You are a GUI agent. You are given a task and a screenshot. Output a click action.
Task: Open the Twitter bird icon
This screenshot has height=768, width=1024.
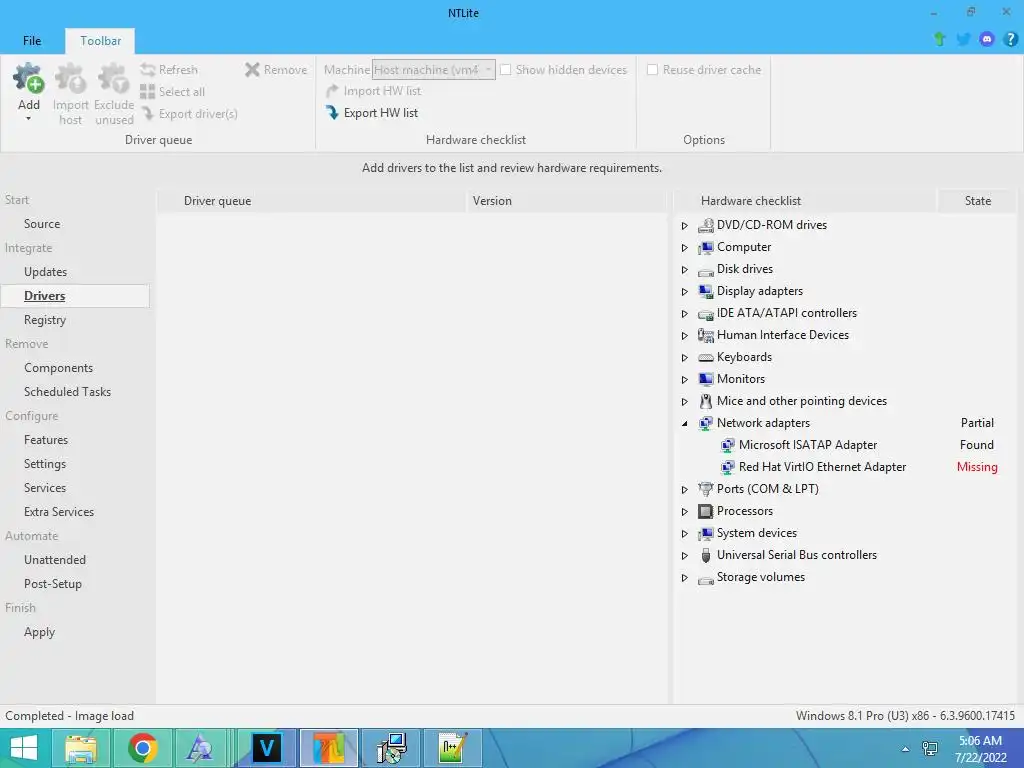coord(963,39)
